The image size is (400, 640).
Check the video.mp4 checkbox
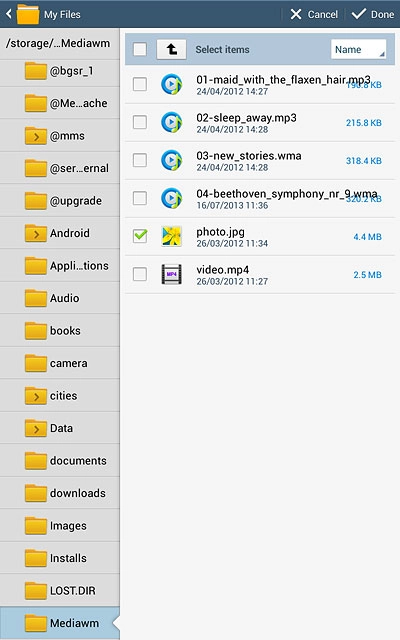pyautogui.click(x=140, y=274)
